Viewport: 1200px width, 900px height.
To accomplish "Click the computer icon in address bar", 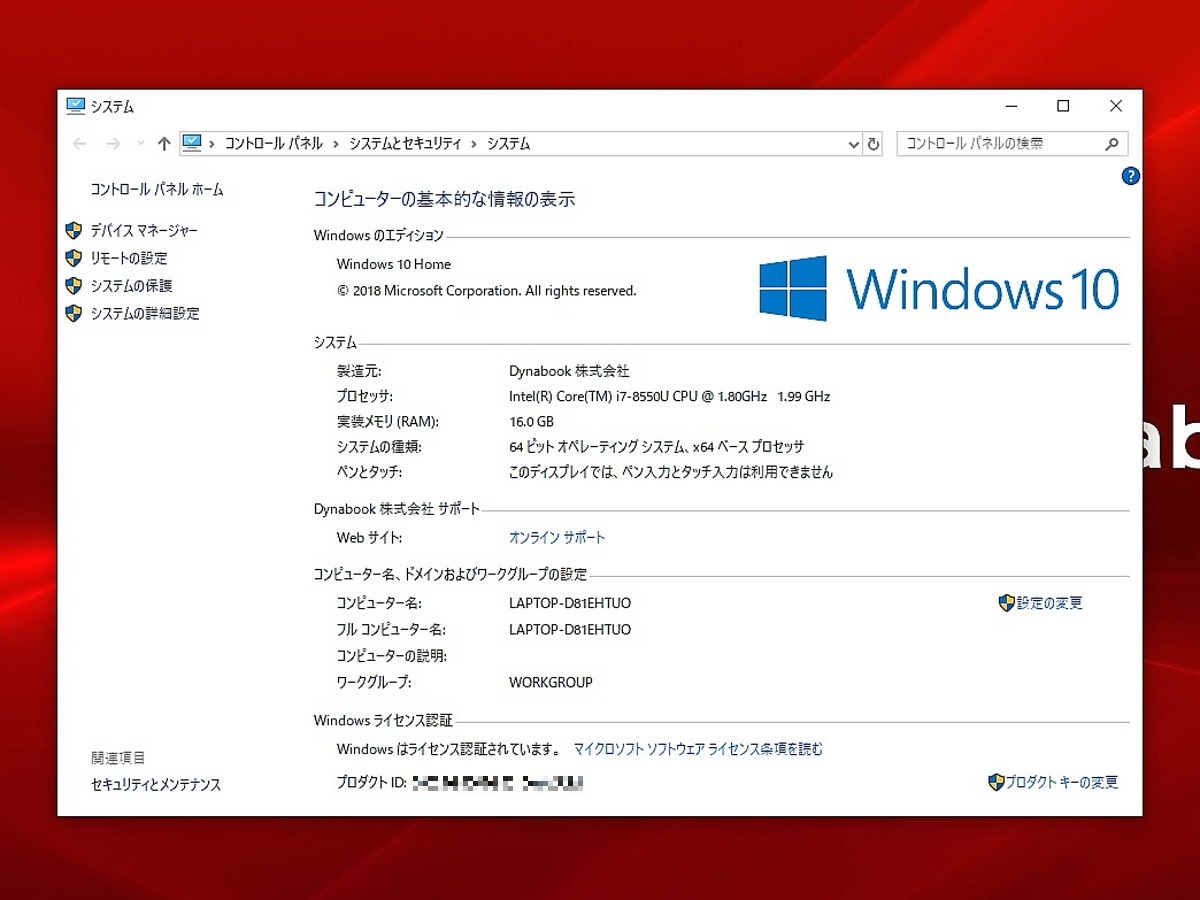I will pos(192,143).
